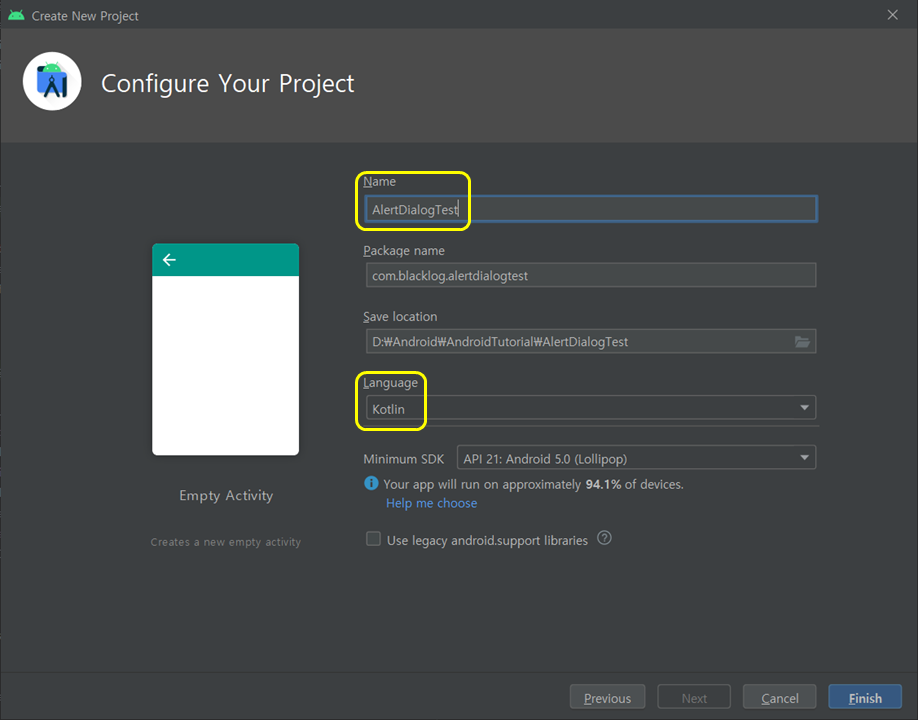Click the Package name input field
The height and width of the screenshot is (720, 918).
coord(591,275)
